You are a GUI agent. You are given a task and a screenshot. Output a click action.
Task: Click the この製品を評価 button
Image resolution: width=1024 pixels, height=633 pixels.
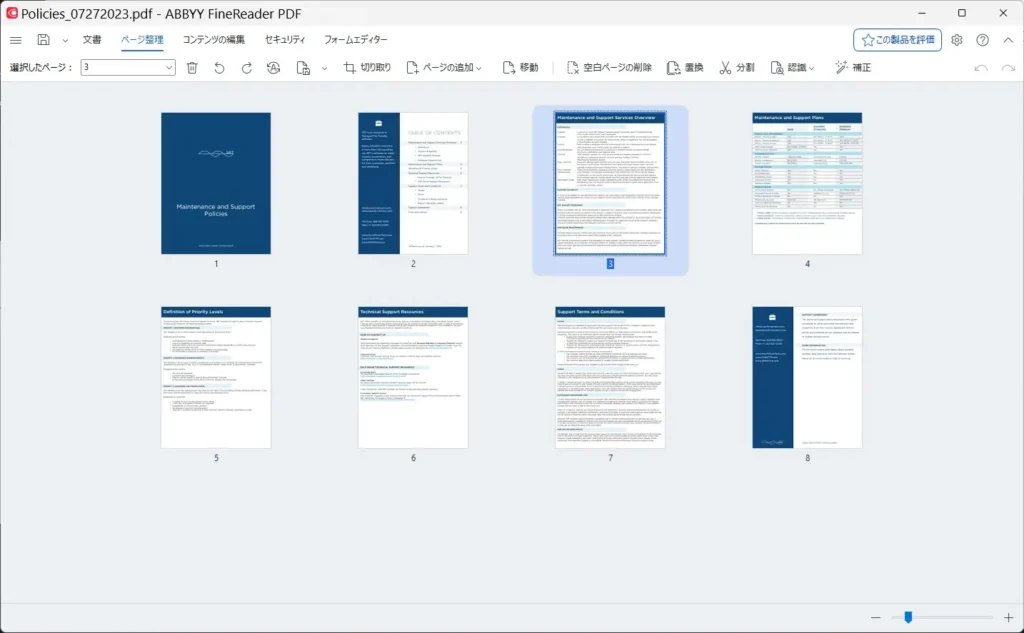point(897,40)
